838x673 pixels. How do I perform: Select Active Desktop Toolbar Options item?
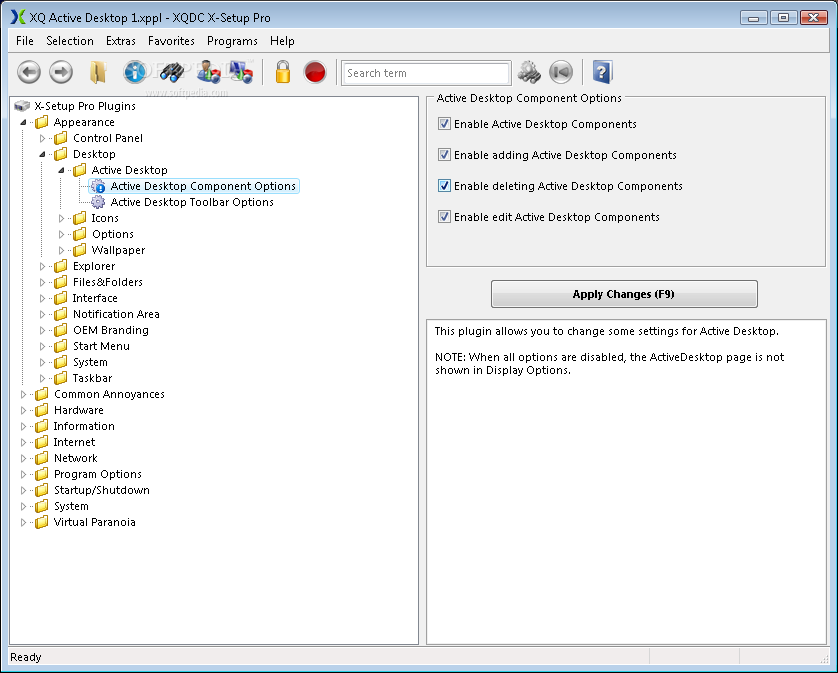point(192,202)
